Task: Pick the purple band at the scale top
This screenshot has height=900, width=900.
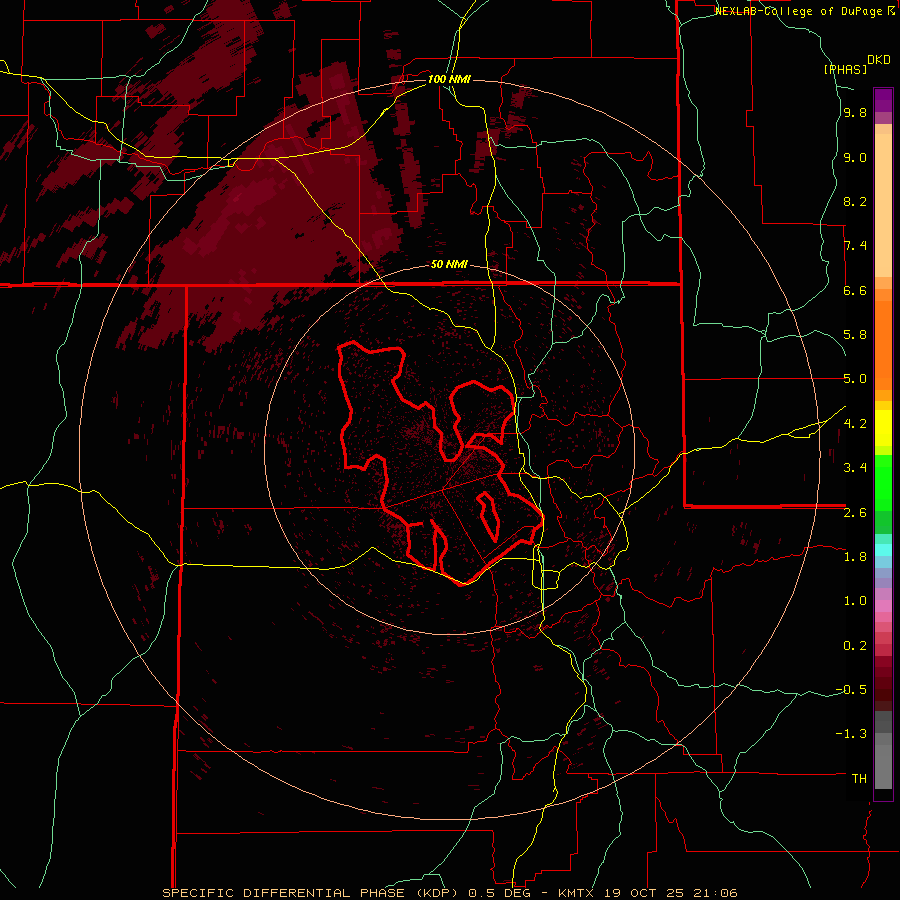Action: pyautogui.click(x=883, y=100)
